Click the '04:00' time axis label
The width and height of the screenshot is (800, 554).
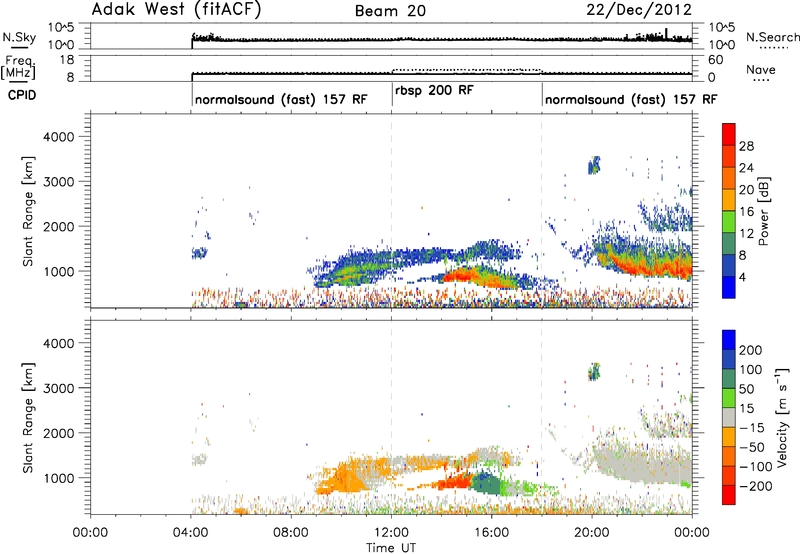(191, 533)
